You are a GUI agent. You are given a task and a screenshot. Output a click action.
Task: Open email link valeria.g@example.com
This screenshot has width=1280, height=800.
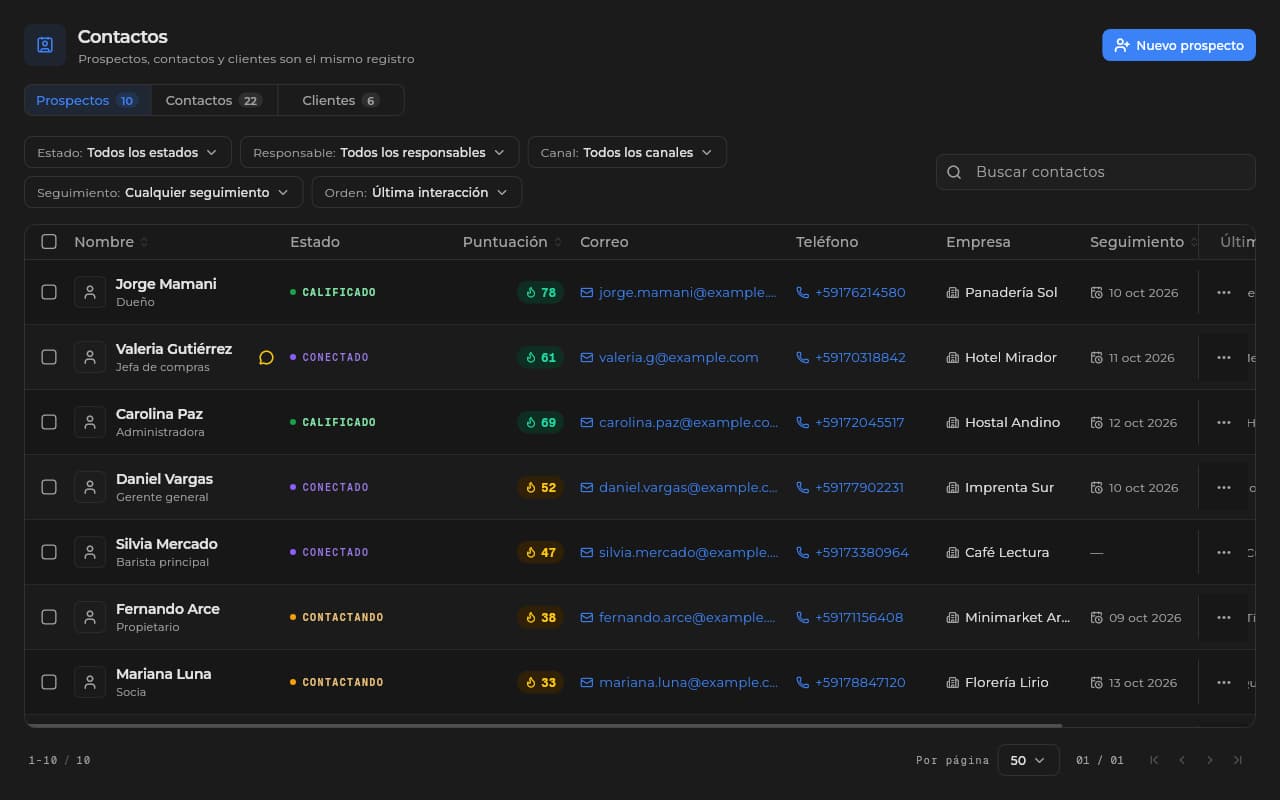pos(669,357)
